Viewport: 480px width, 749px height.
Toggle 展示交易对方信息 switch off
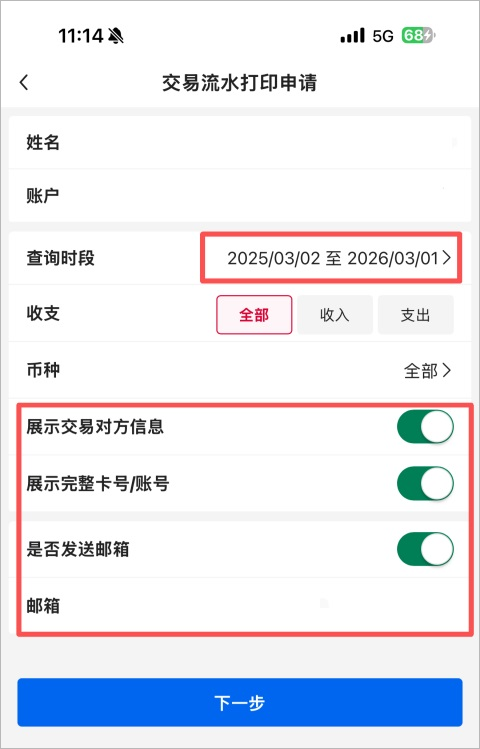click(425, 427)
